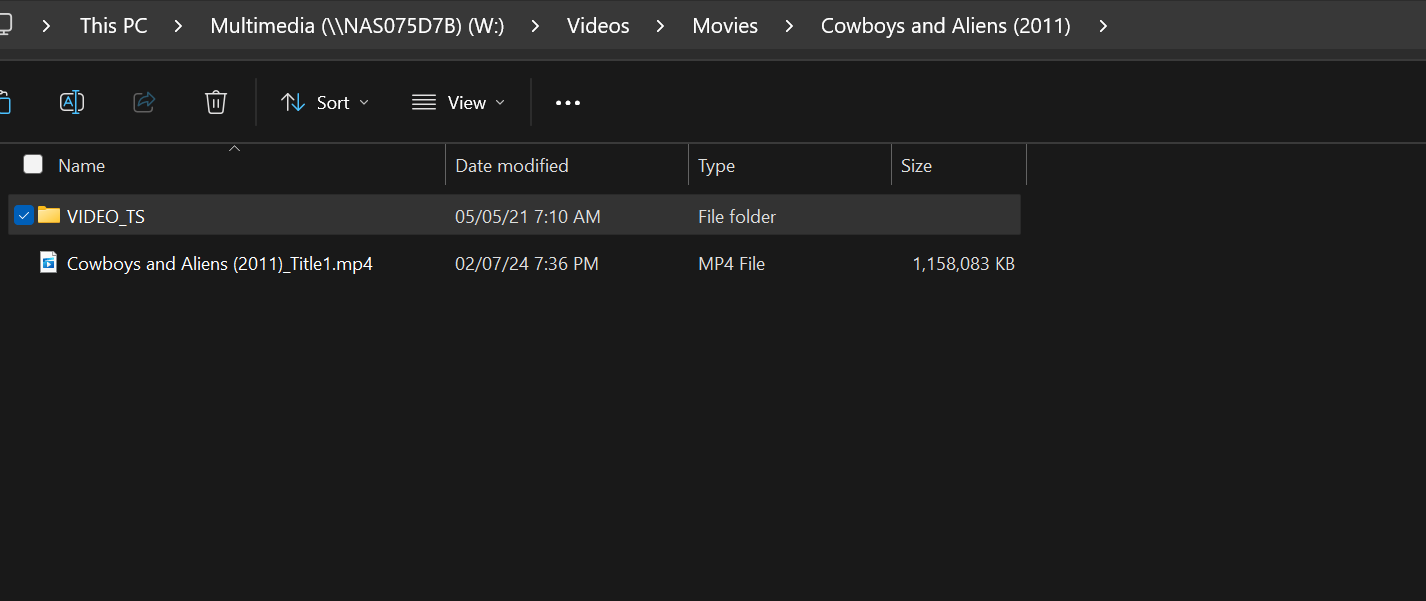The height and width of the screenshot is (601, 1426).
Task: Navigate to Videos via the breadcrumb
Action: 597,25
